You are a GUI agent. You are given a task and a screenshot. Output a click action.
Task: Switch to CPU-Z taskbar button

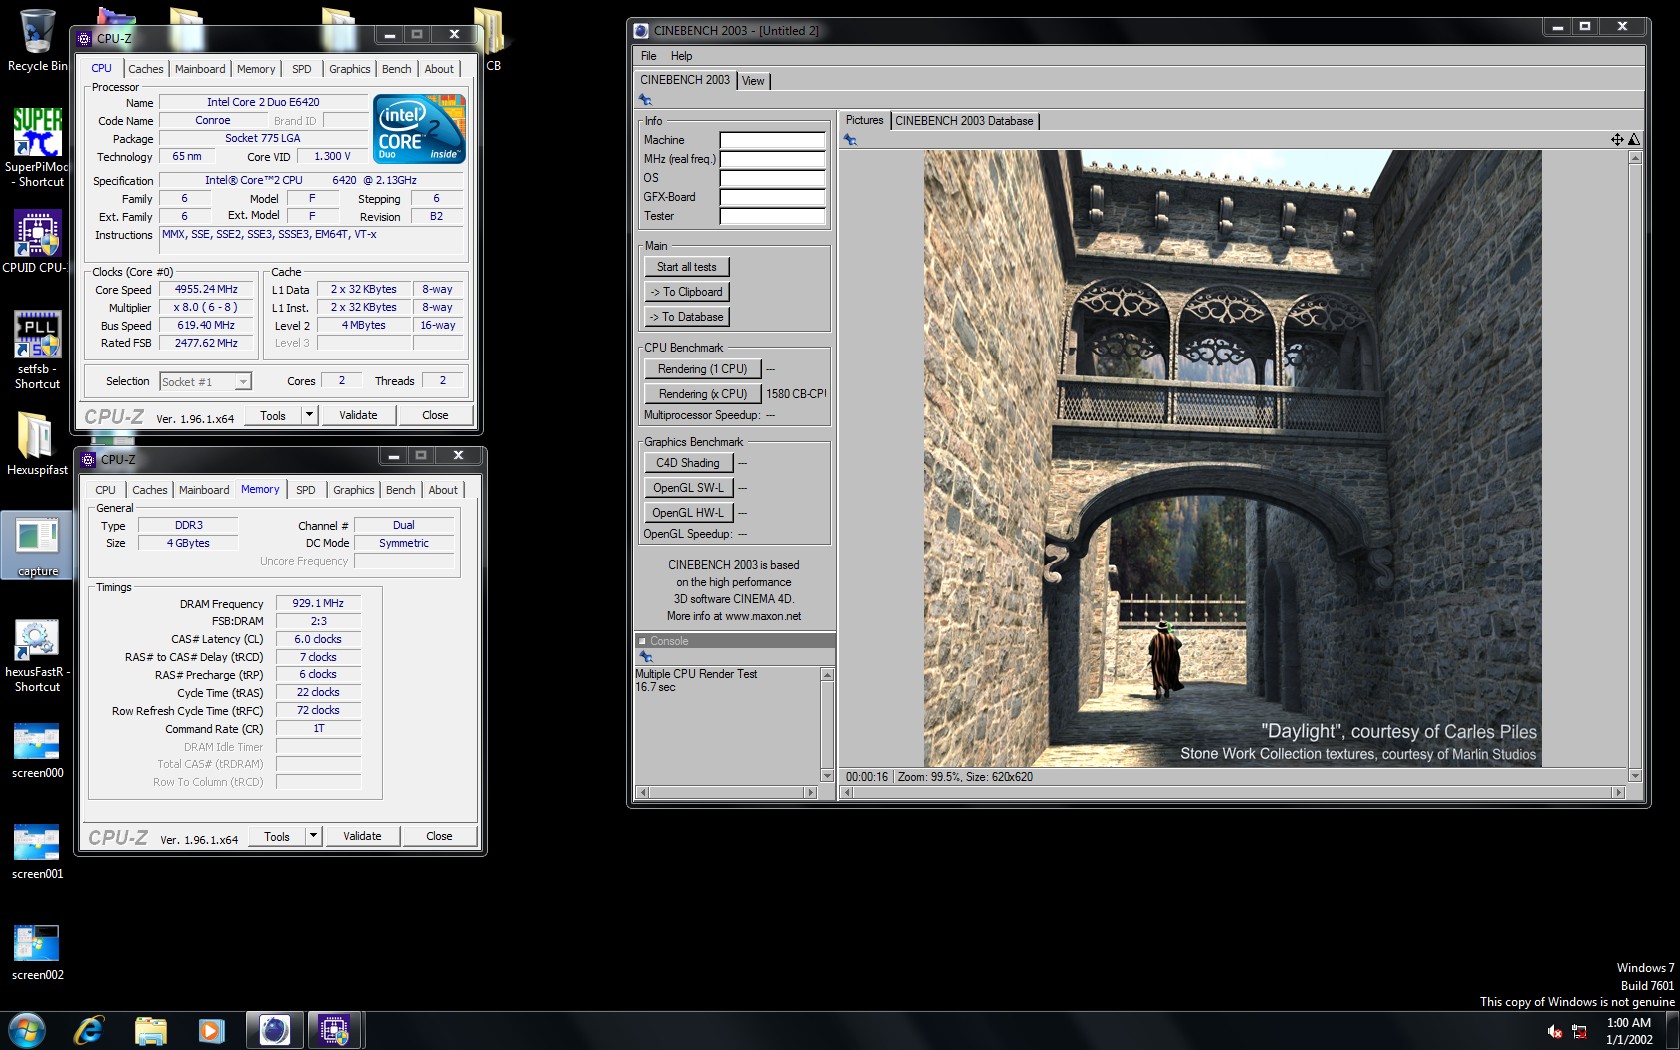[334, 1030]
